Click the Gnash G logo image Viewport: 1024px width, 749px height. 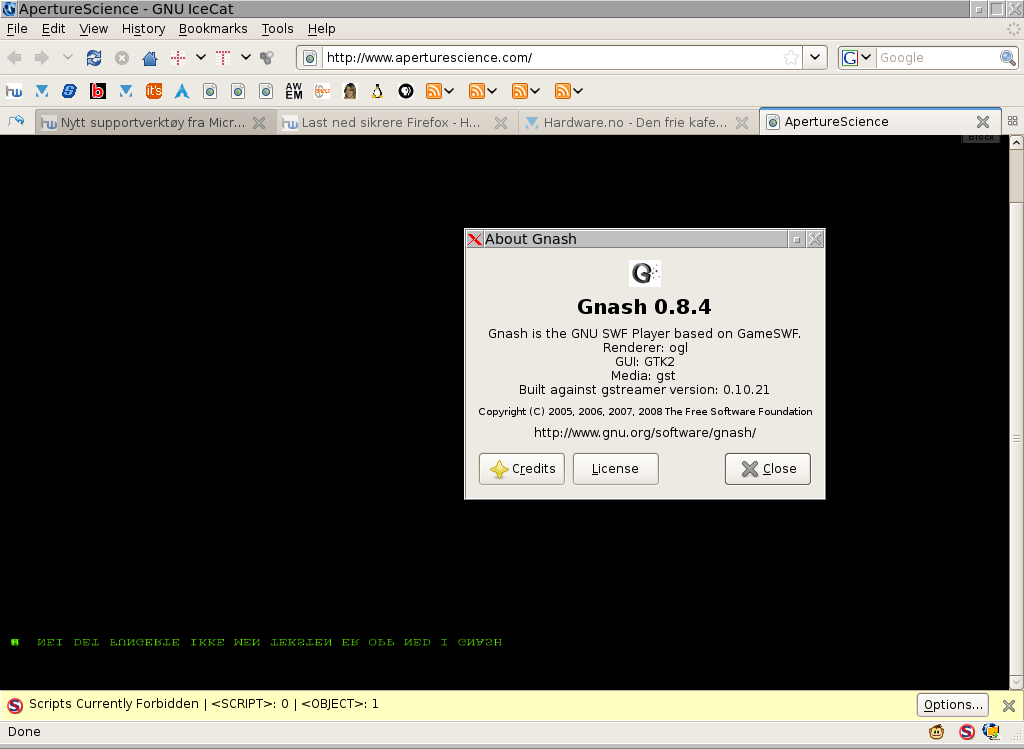645,273
